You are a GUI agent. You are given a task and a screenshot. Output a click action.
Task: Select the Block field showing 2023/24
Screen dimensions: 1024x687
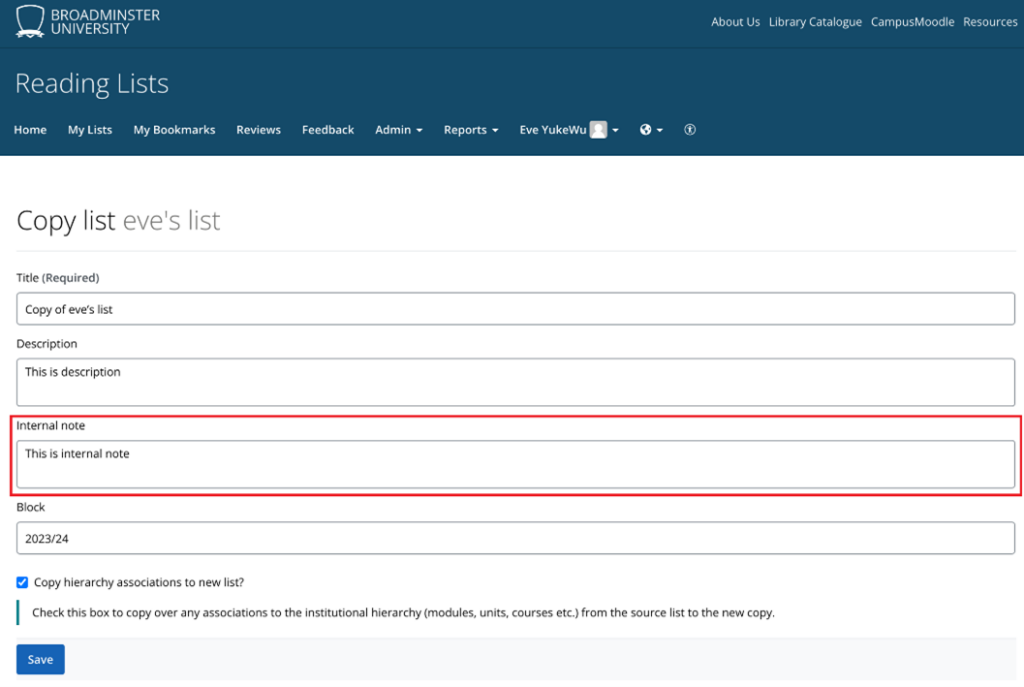515,538
